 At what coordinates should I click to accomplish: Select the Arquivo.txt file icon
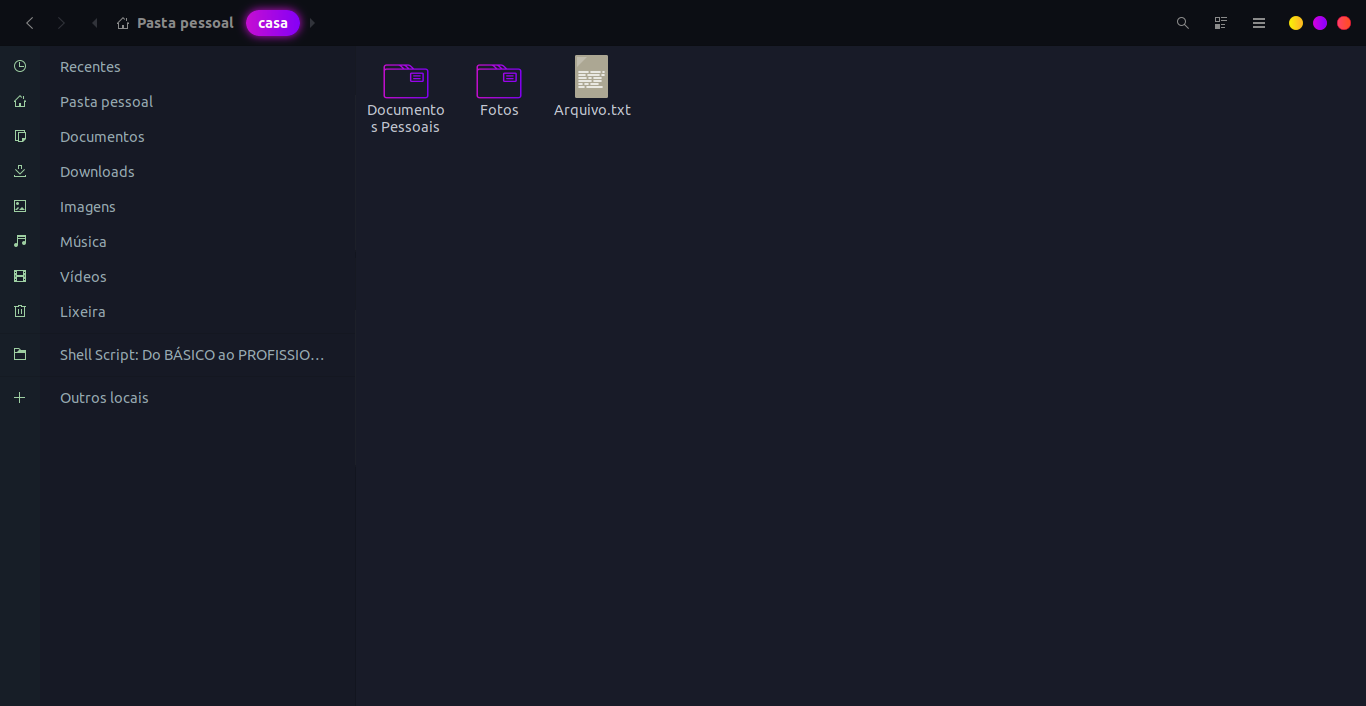tap(592, 76)
